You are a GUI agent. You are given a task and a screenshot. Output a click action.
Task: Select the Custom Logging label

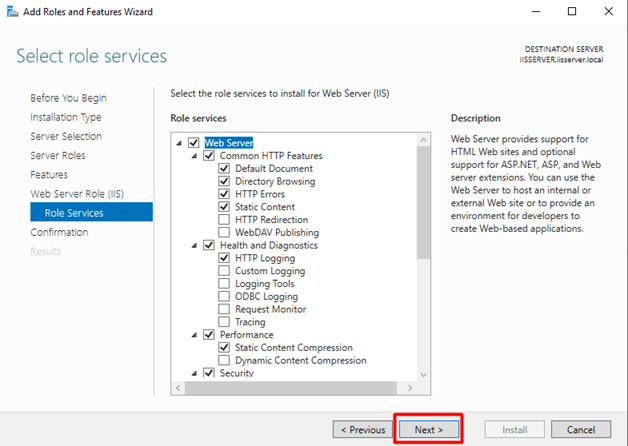coord(270,271)
